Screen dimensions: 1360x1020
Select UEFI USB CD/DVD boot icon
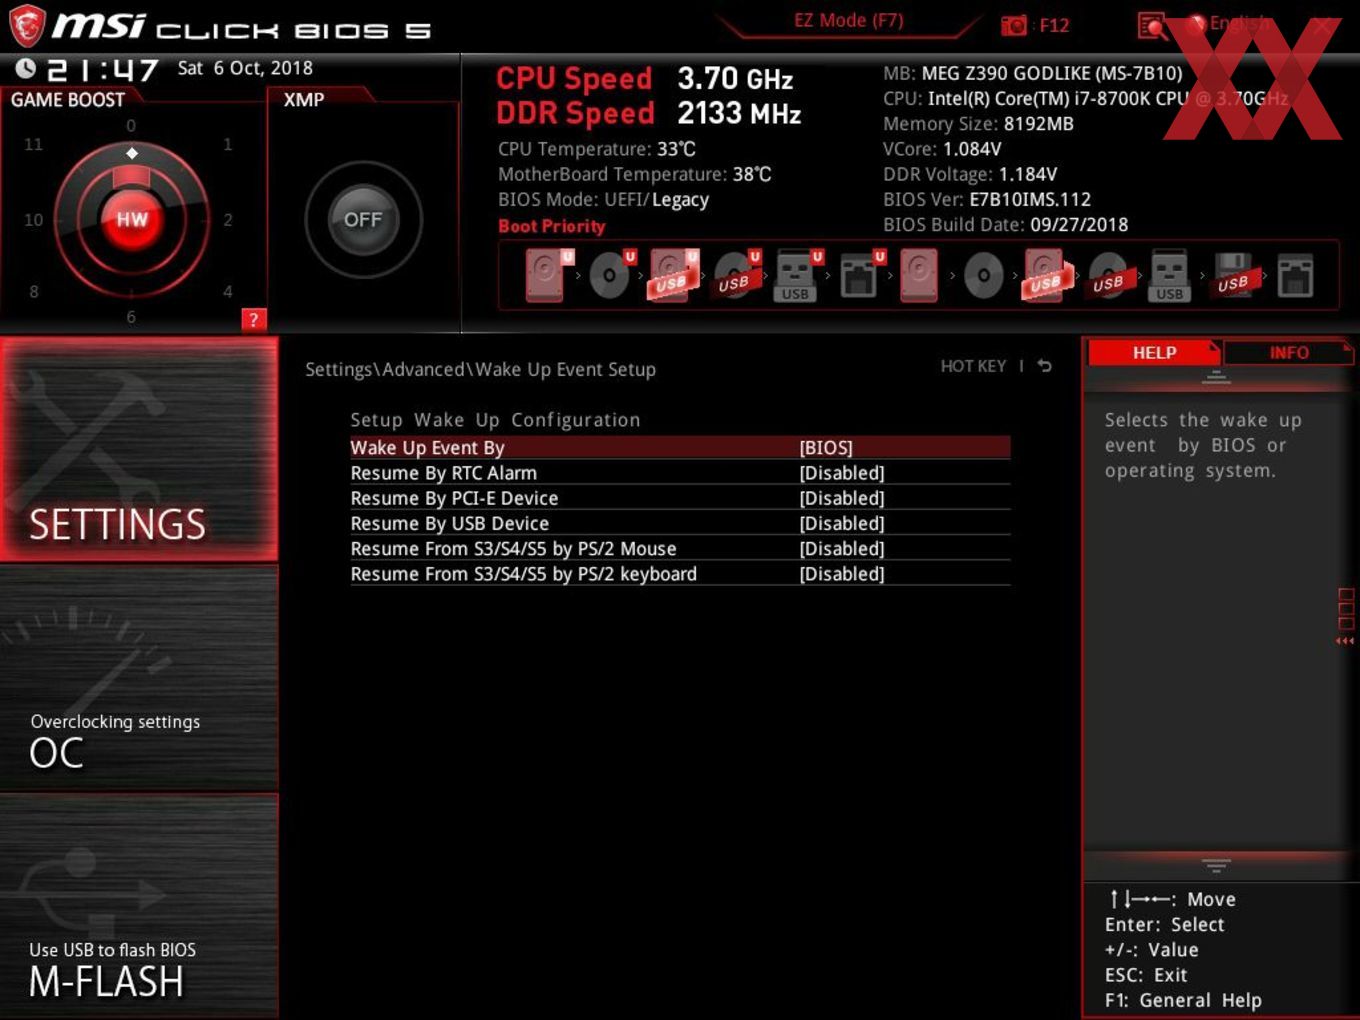tap(736, 275)
